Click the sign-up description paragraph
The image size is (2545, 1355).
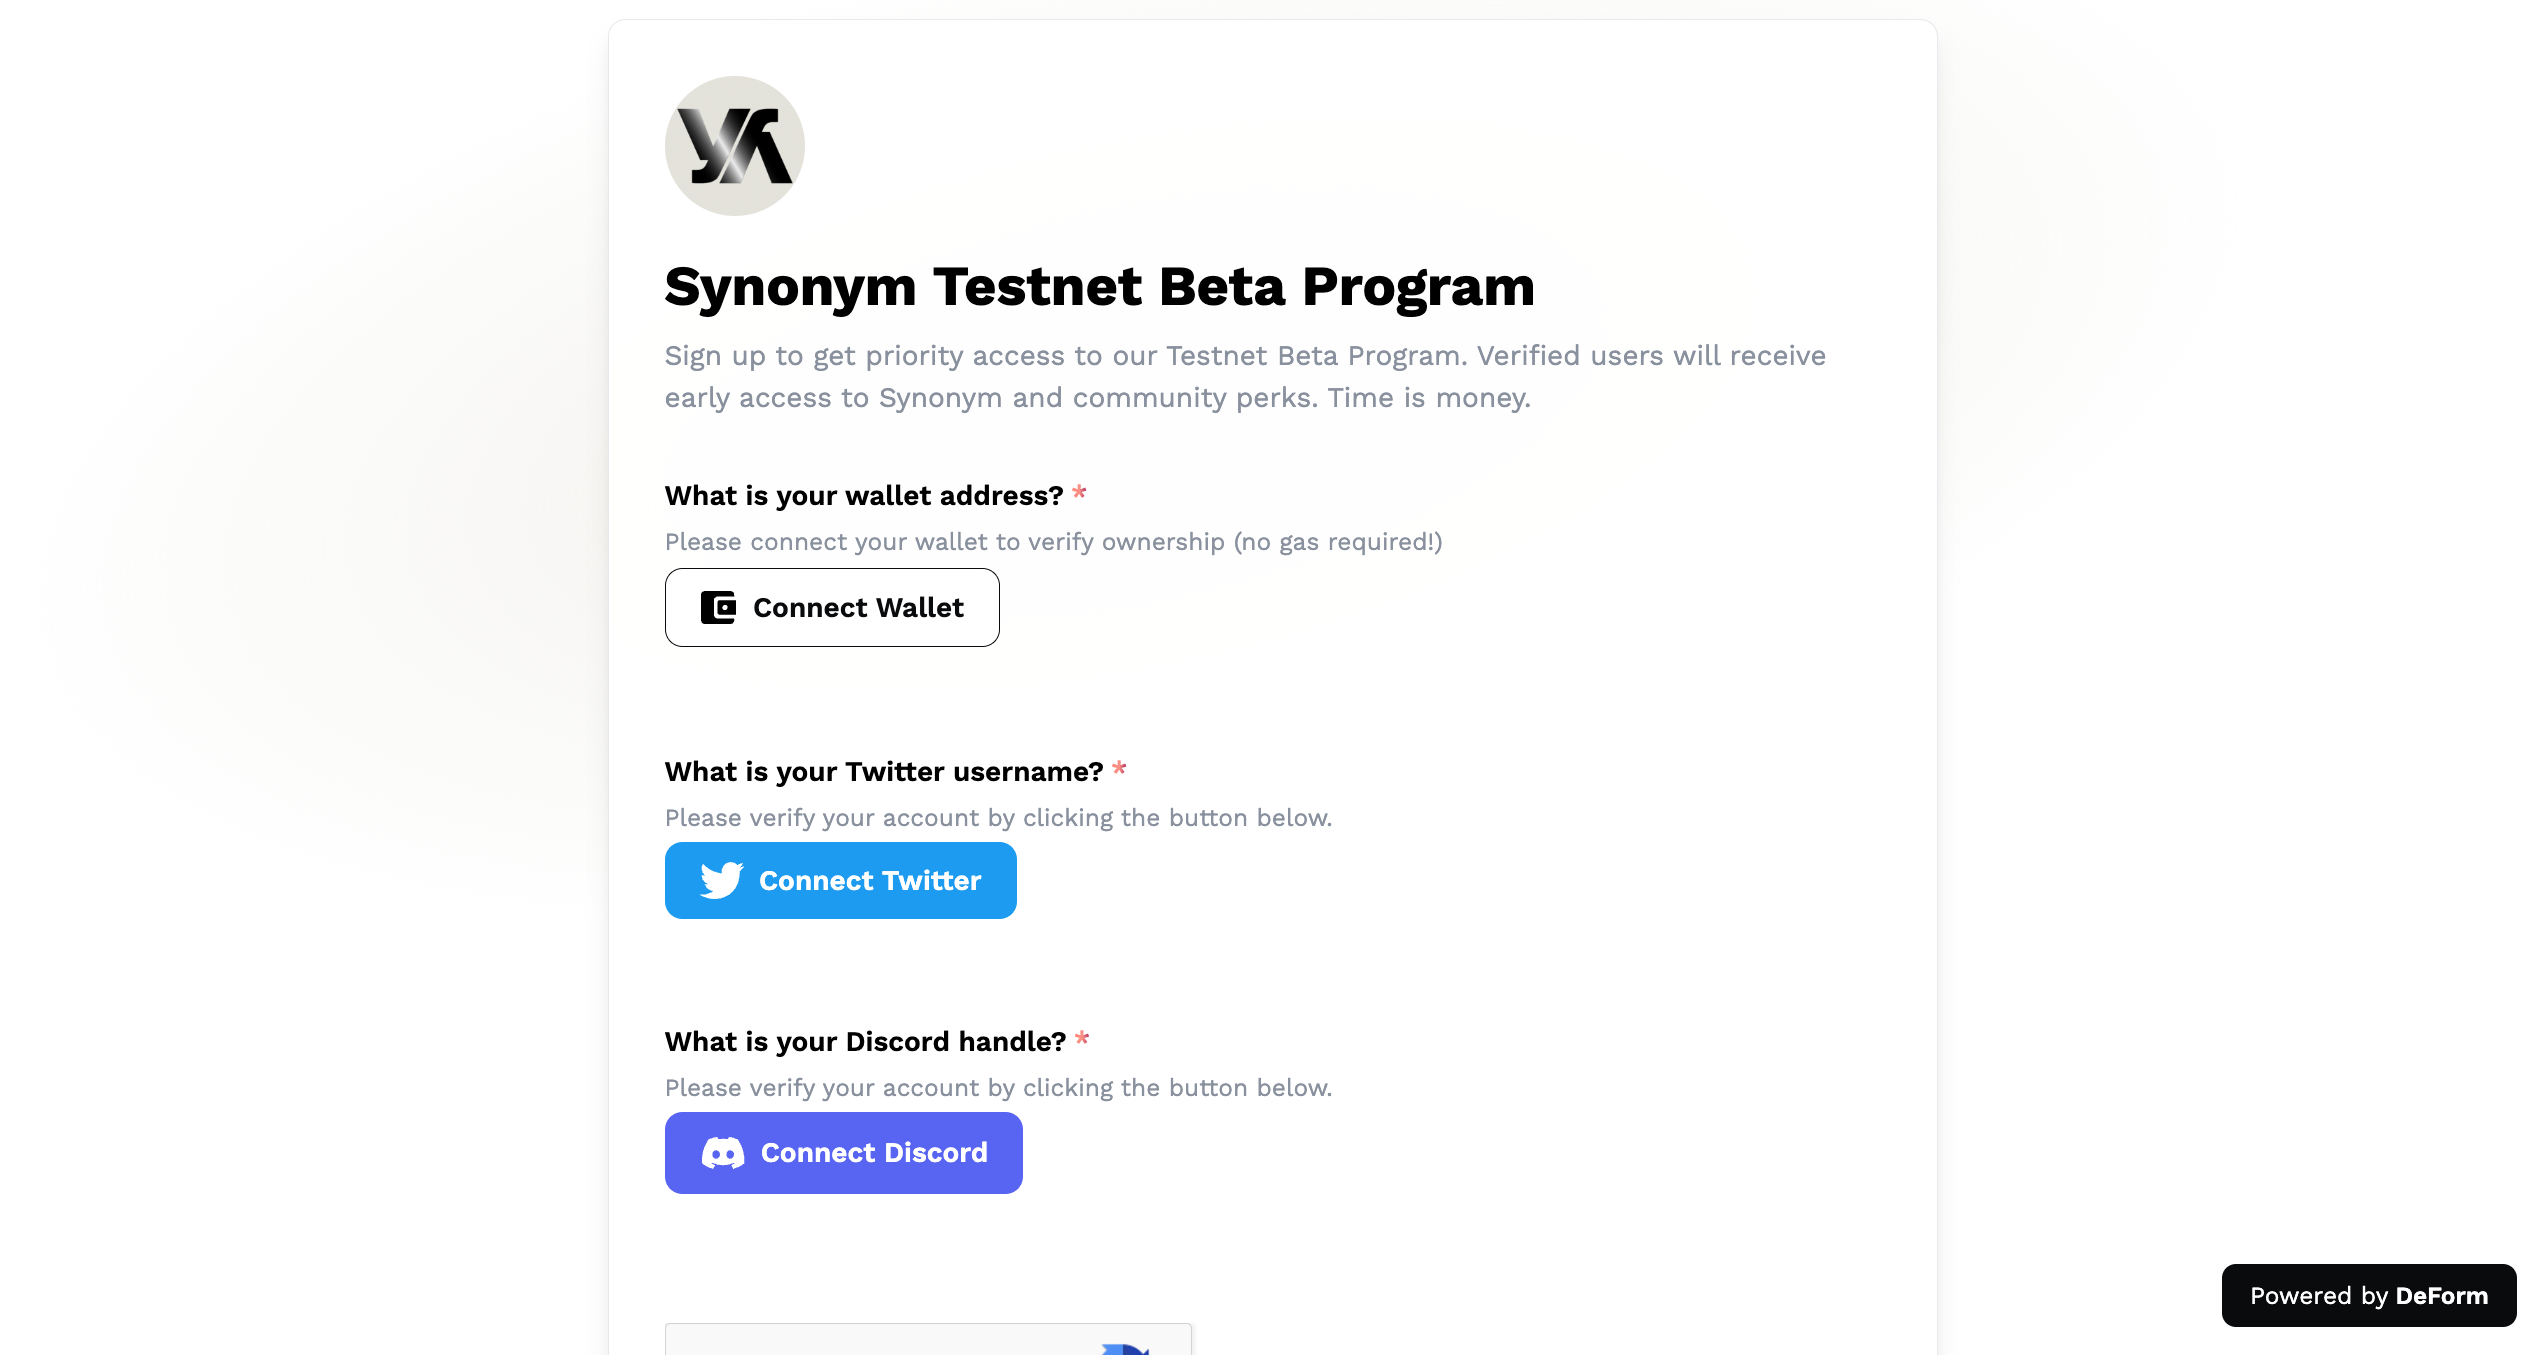(x=1245, y=377)
